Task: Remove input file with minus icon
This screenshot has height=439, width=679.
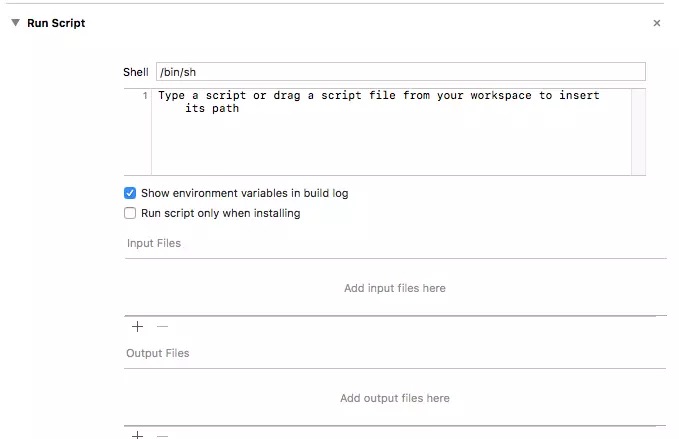Action: [162, 326]
